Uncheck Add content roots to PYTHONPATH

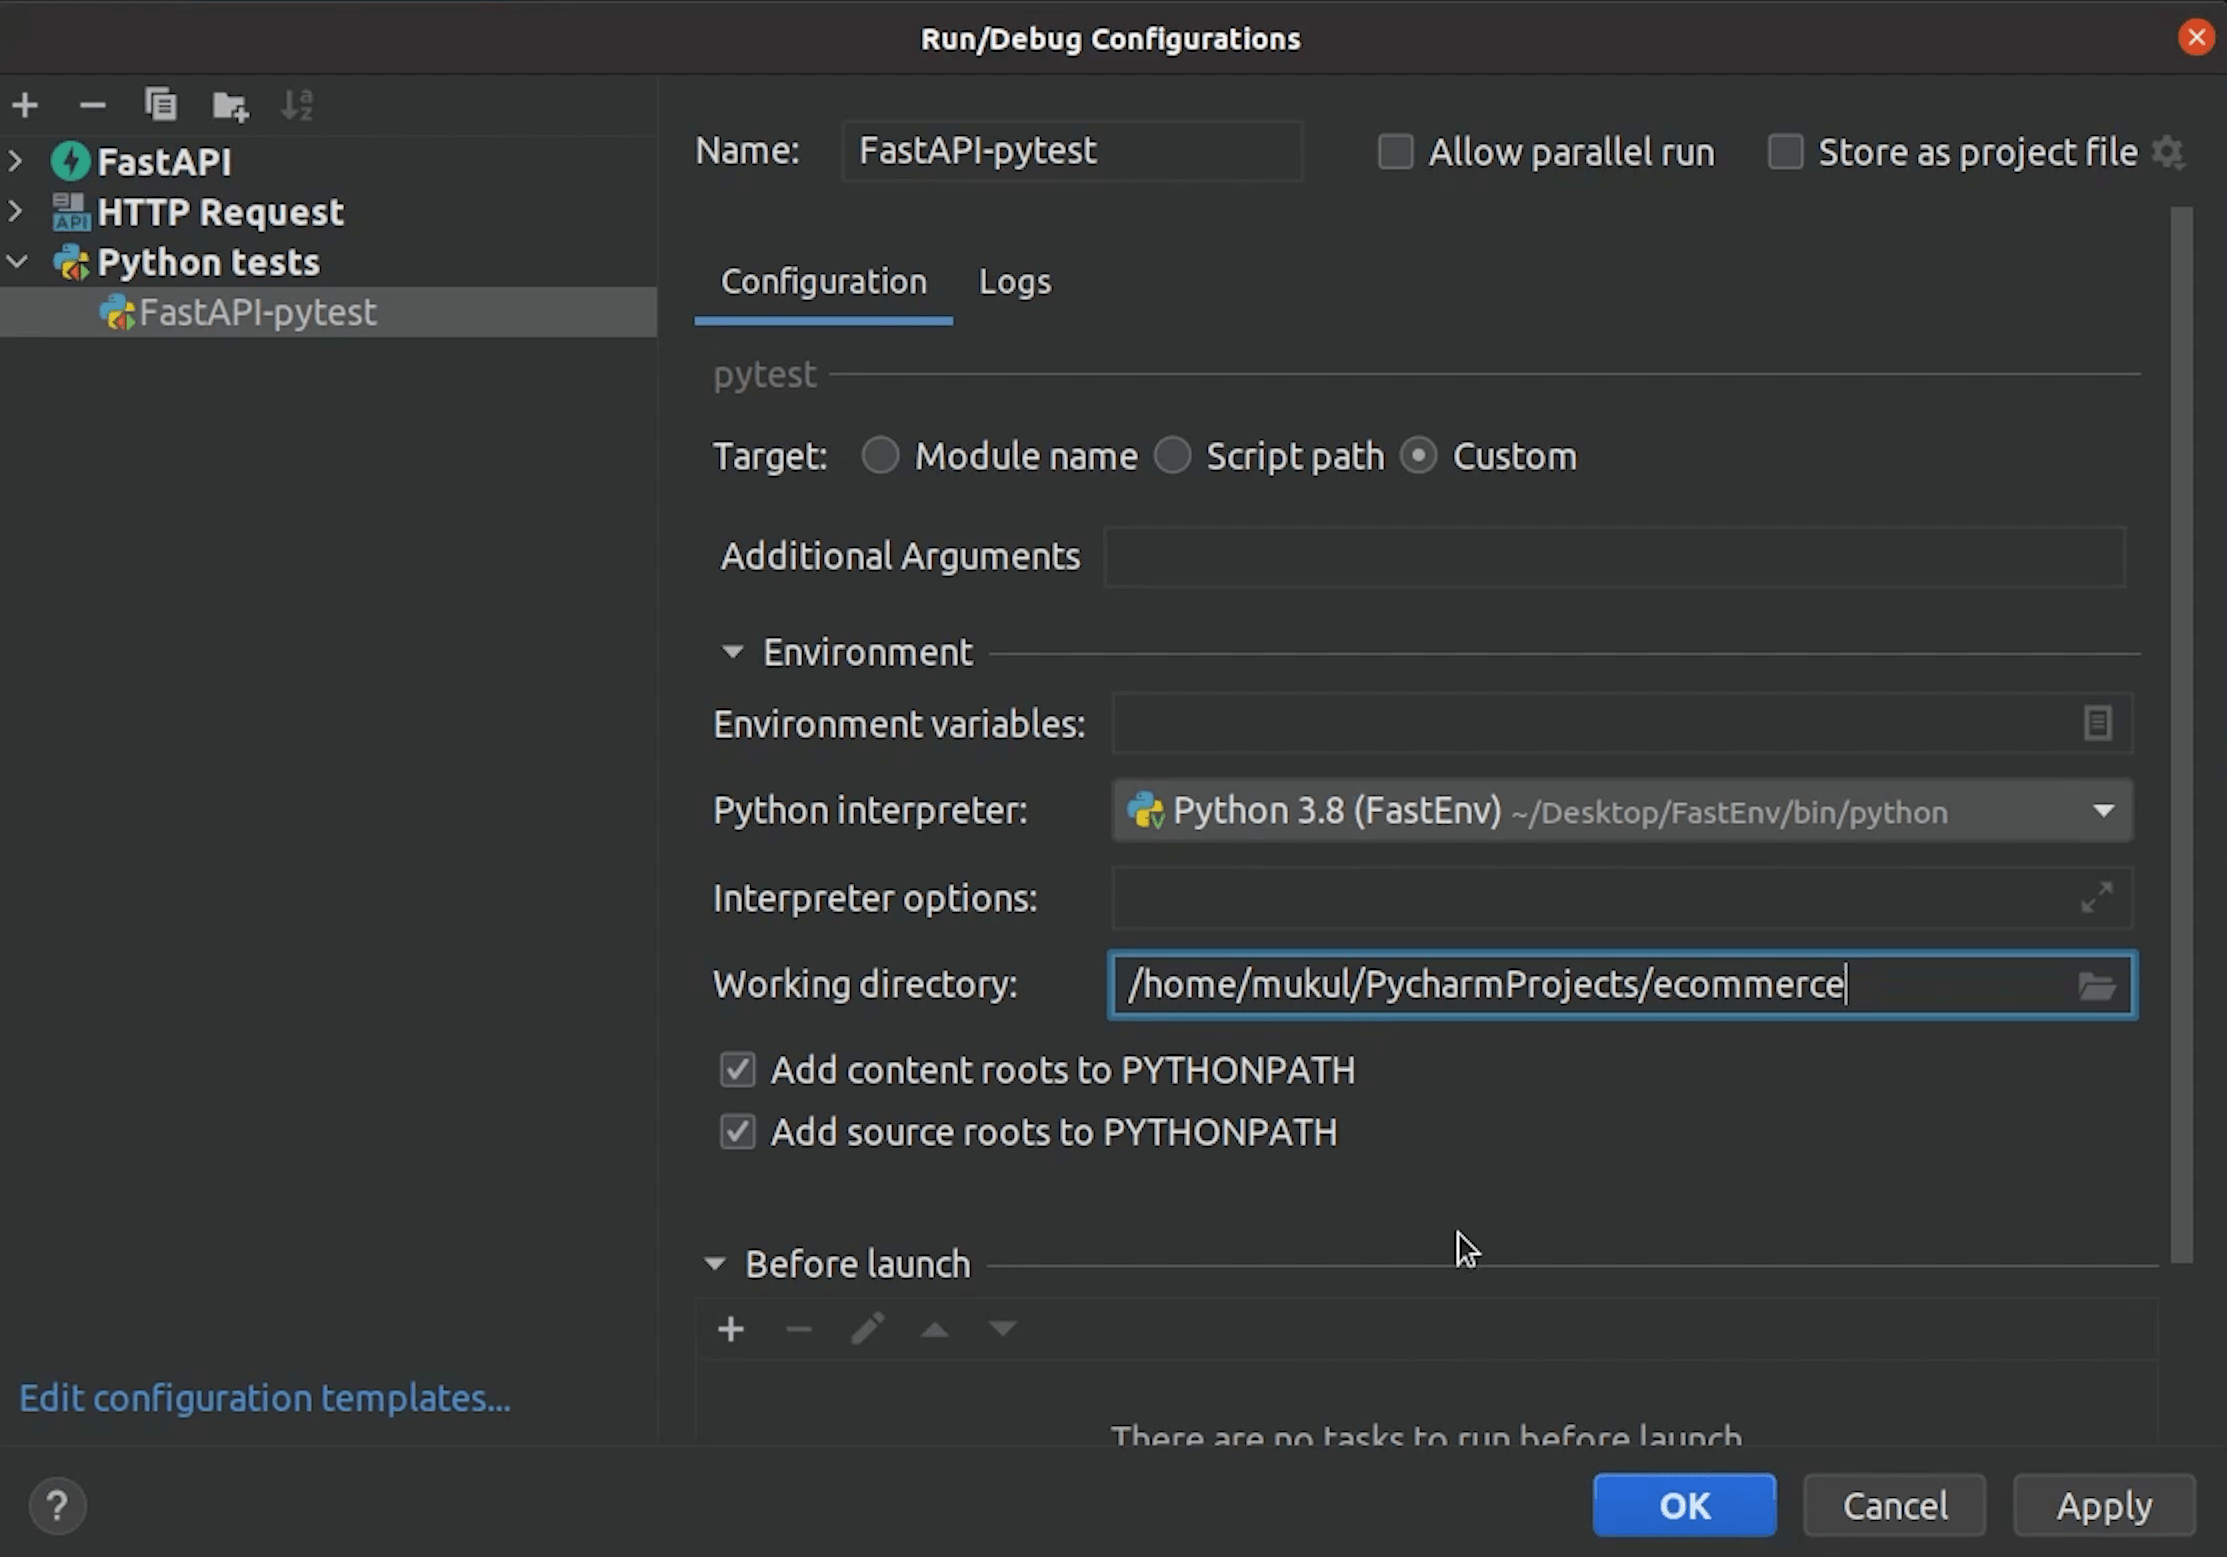[x=737, y=1070]
